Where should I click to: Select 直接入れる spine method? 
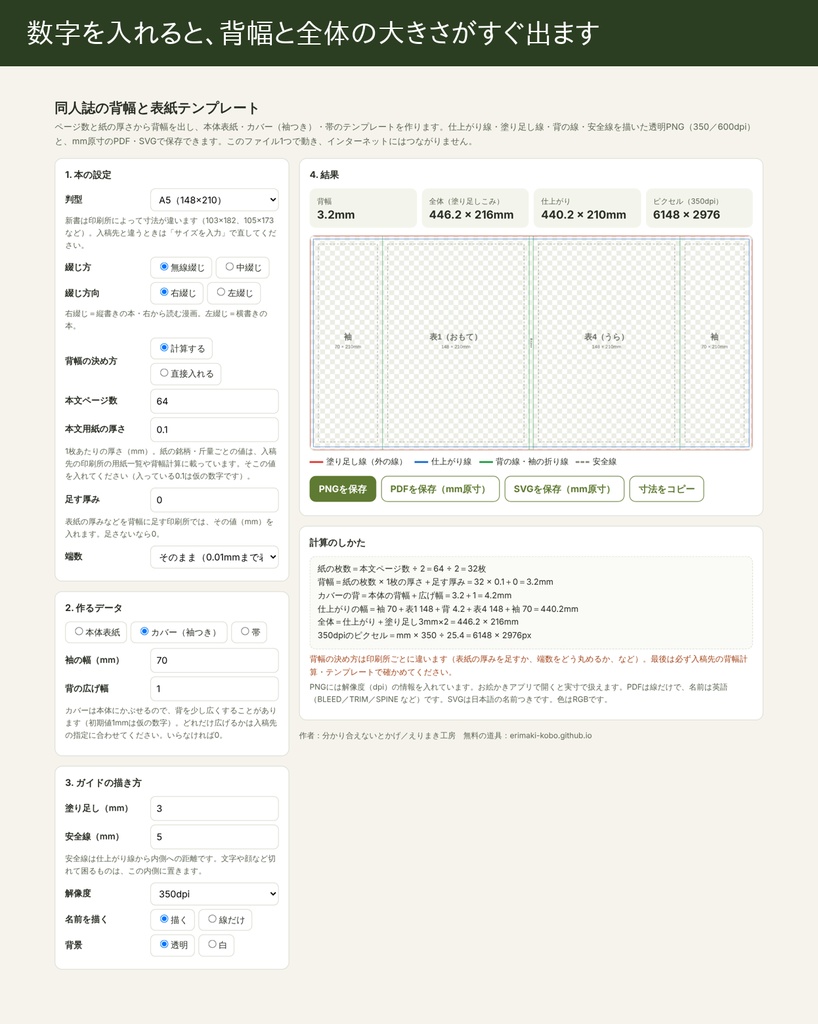click(186, 373)
